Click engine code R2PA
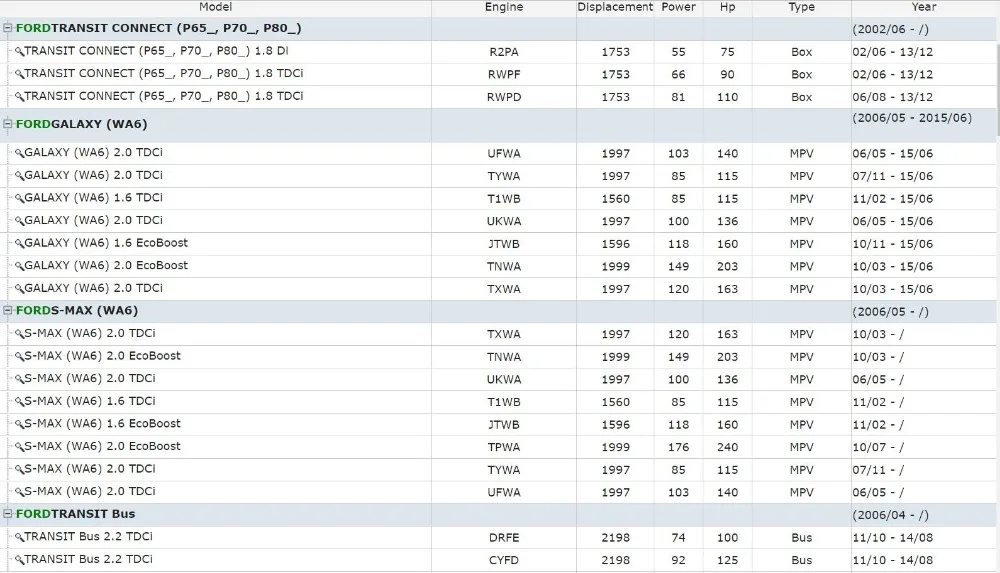Image resolution: width=1000 pixels, height=573 pixels. click(x=504, y=52)
